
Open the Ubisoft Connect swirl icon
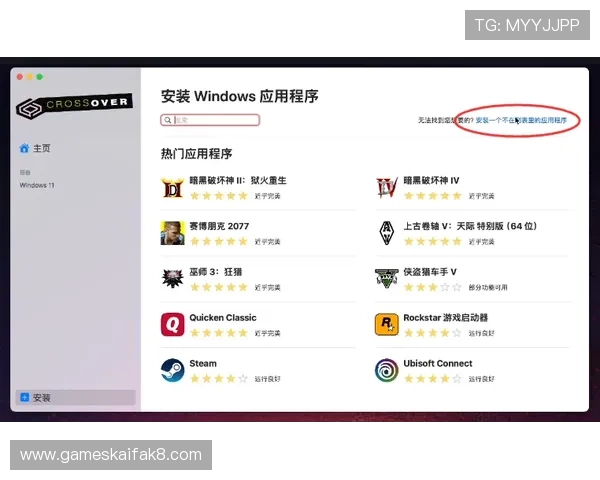pyautogui.click(x=386, y=370)
